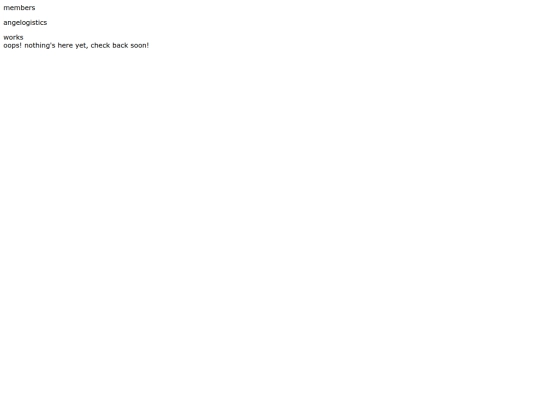This screenshot has height=405, width=540.
Task: Click the word "oops!" in the message
Action: (12, 45)
